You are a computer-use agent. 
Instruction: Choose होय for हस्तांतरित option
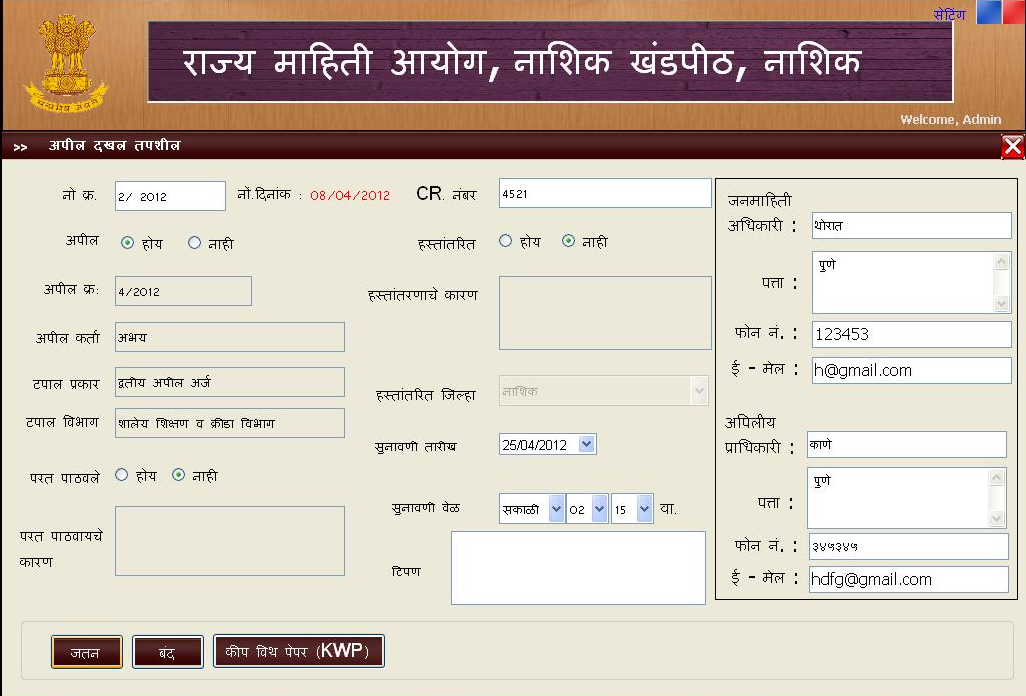[x=505, y=241]
